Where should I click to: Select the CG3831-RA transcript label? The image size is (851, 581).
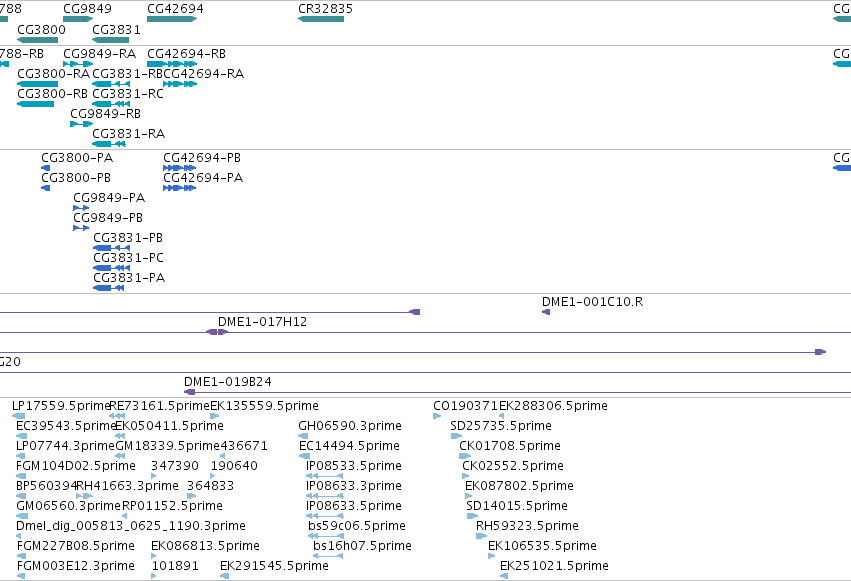[x=128, y=134]
